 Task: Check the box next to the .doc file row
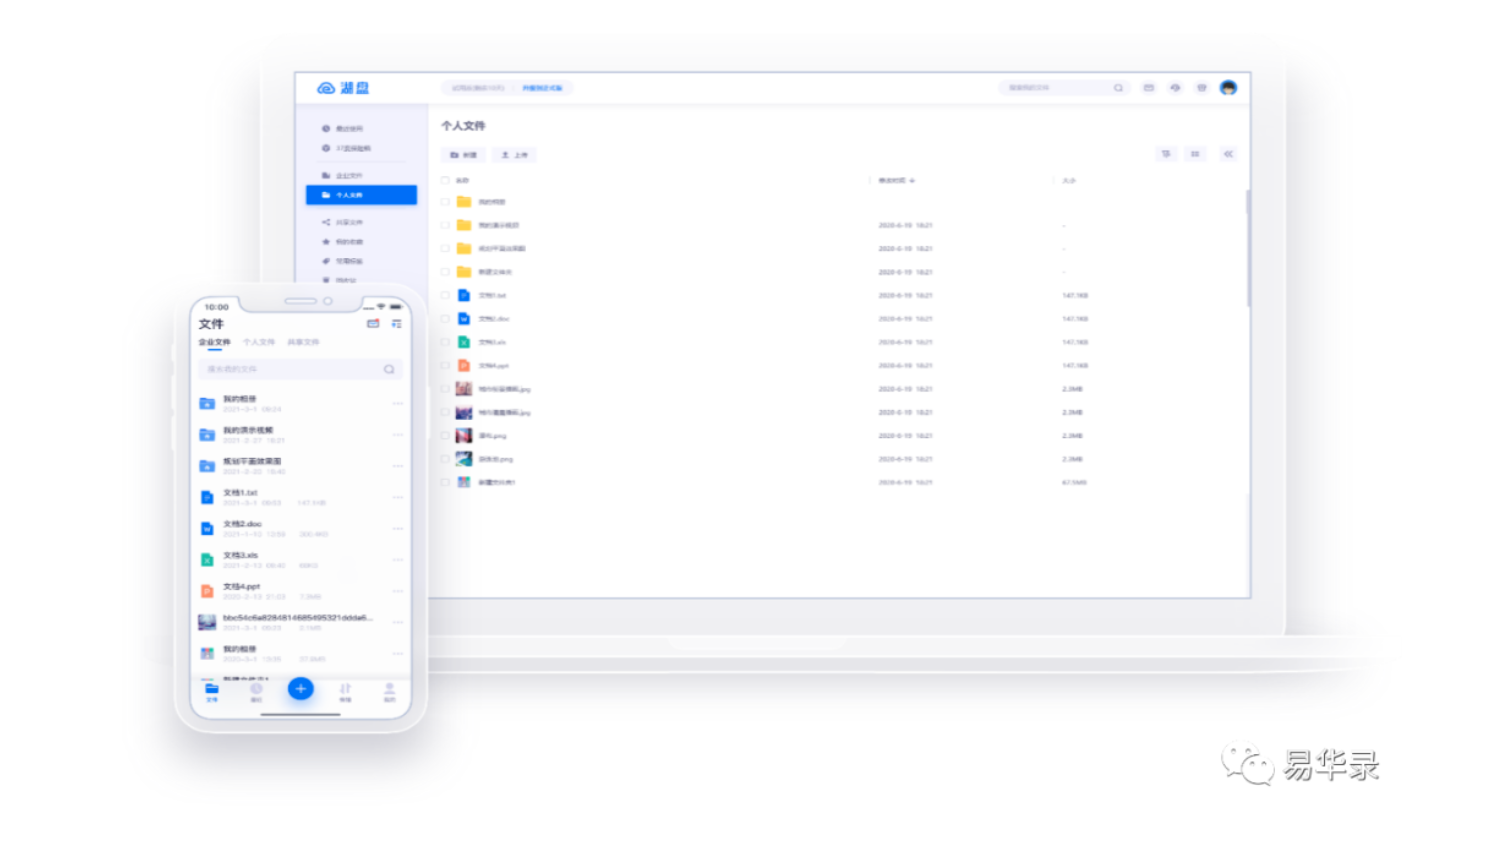point(445,319)
